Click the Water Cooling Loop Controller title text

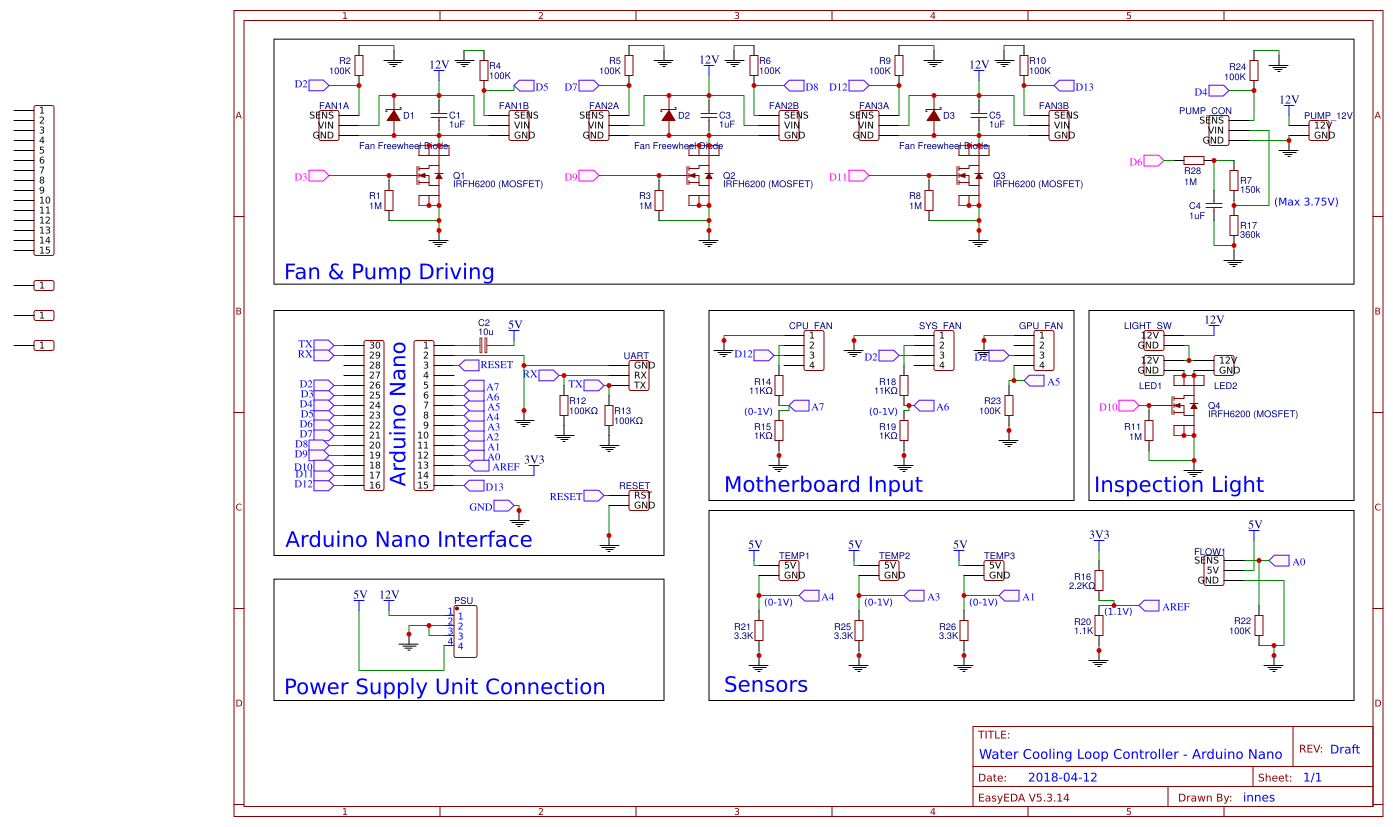1130,754
